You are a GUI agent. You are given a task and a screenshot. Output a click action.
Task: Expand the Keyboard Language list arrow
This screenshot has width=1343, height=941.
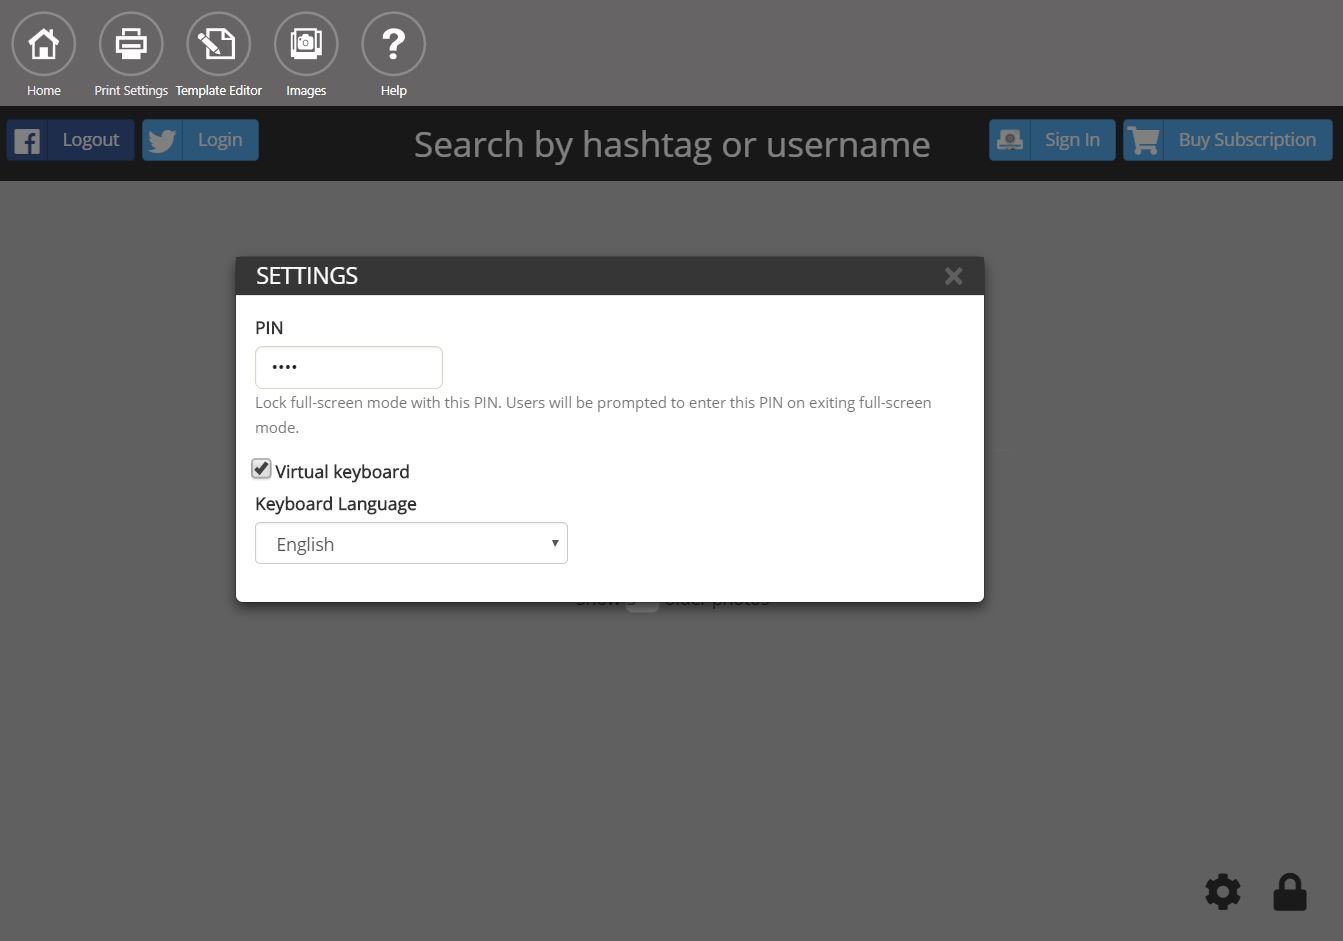point(554,542)
